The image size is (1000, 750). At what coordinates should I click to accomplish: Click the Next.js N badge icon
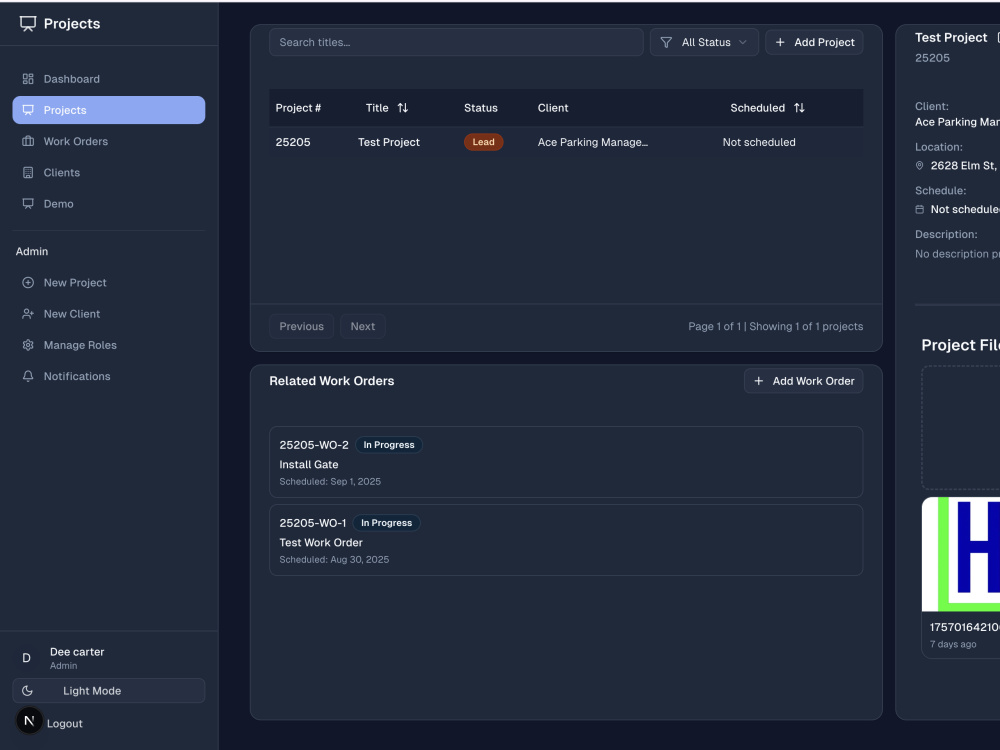pos(29,721)
